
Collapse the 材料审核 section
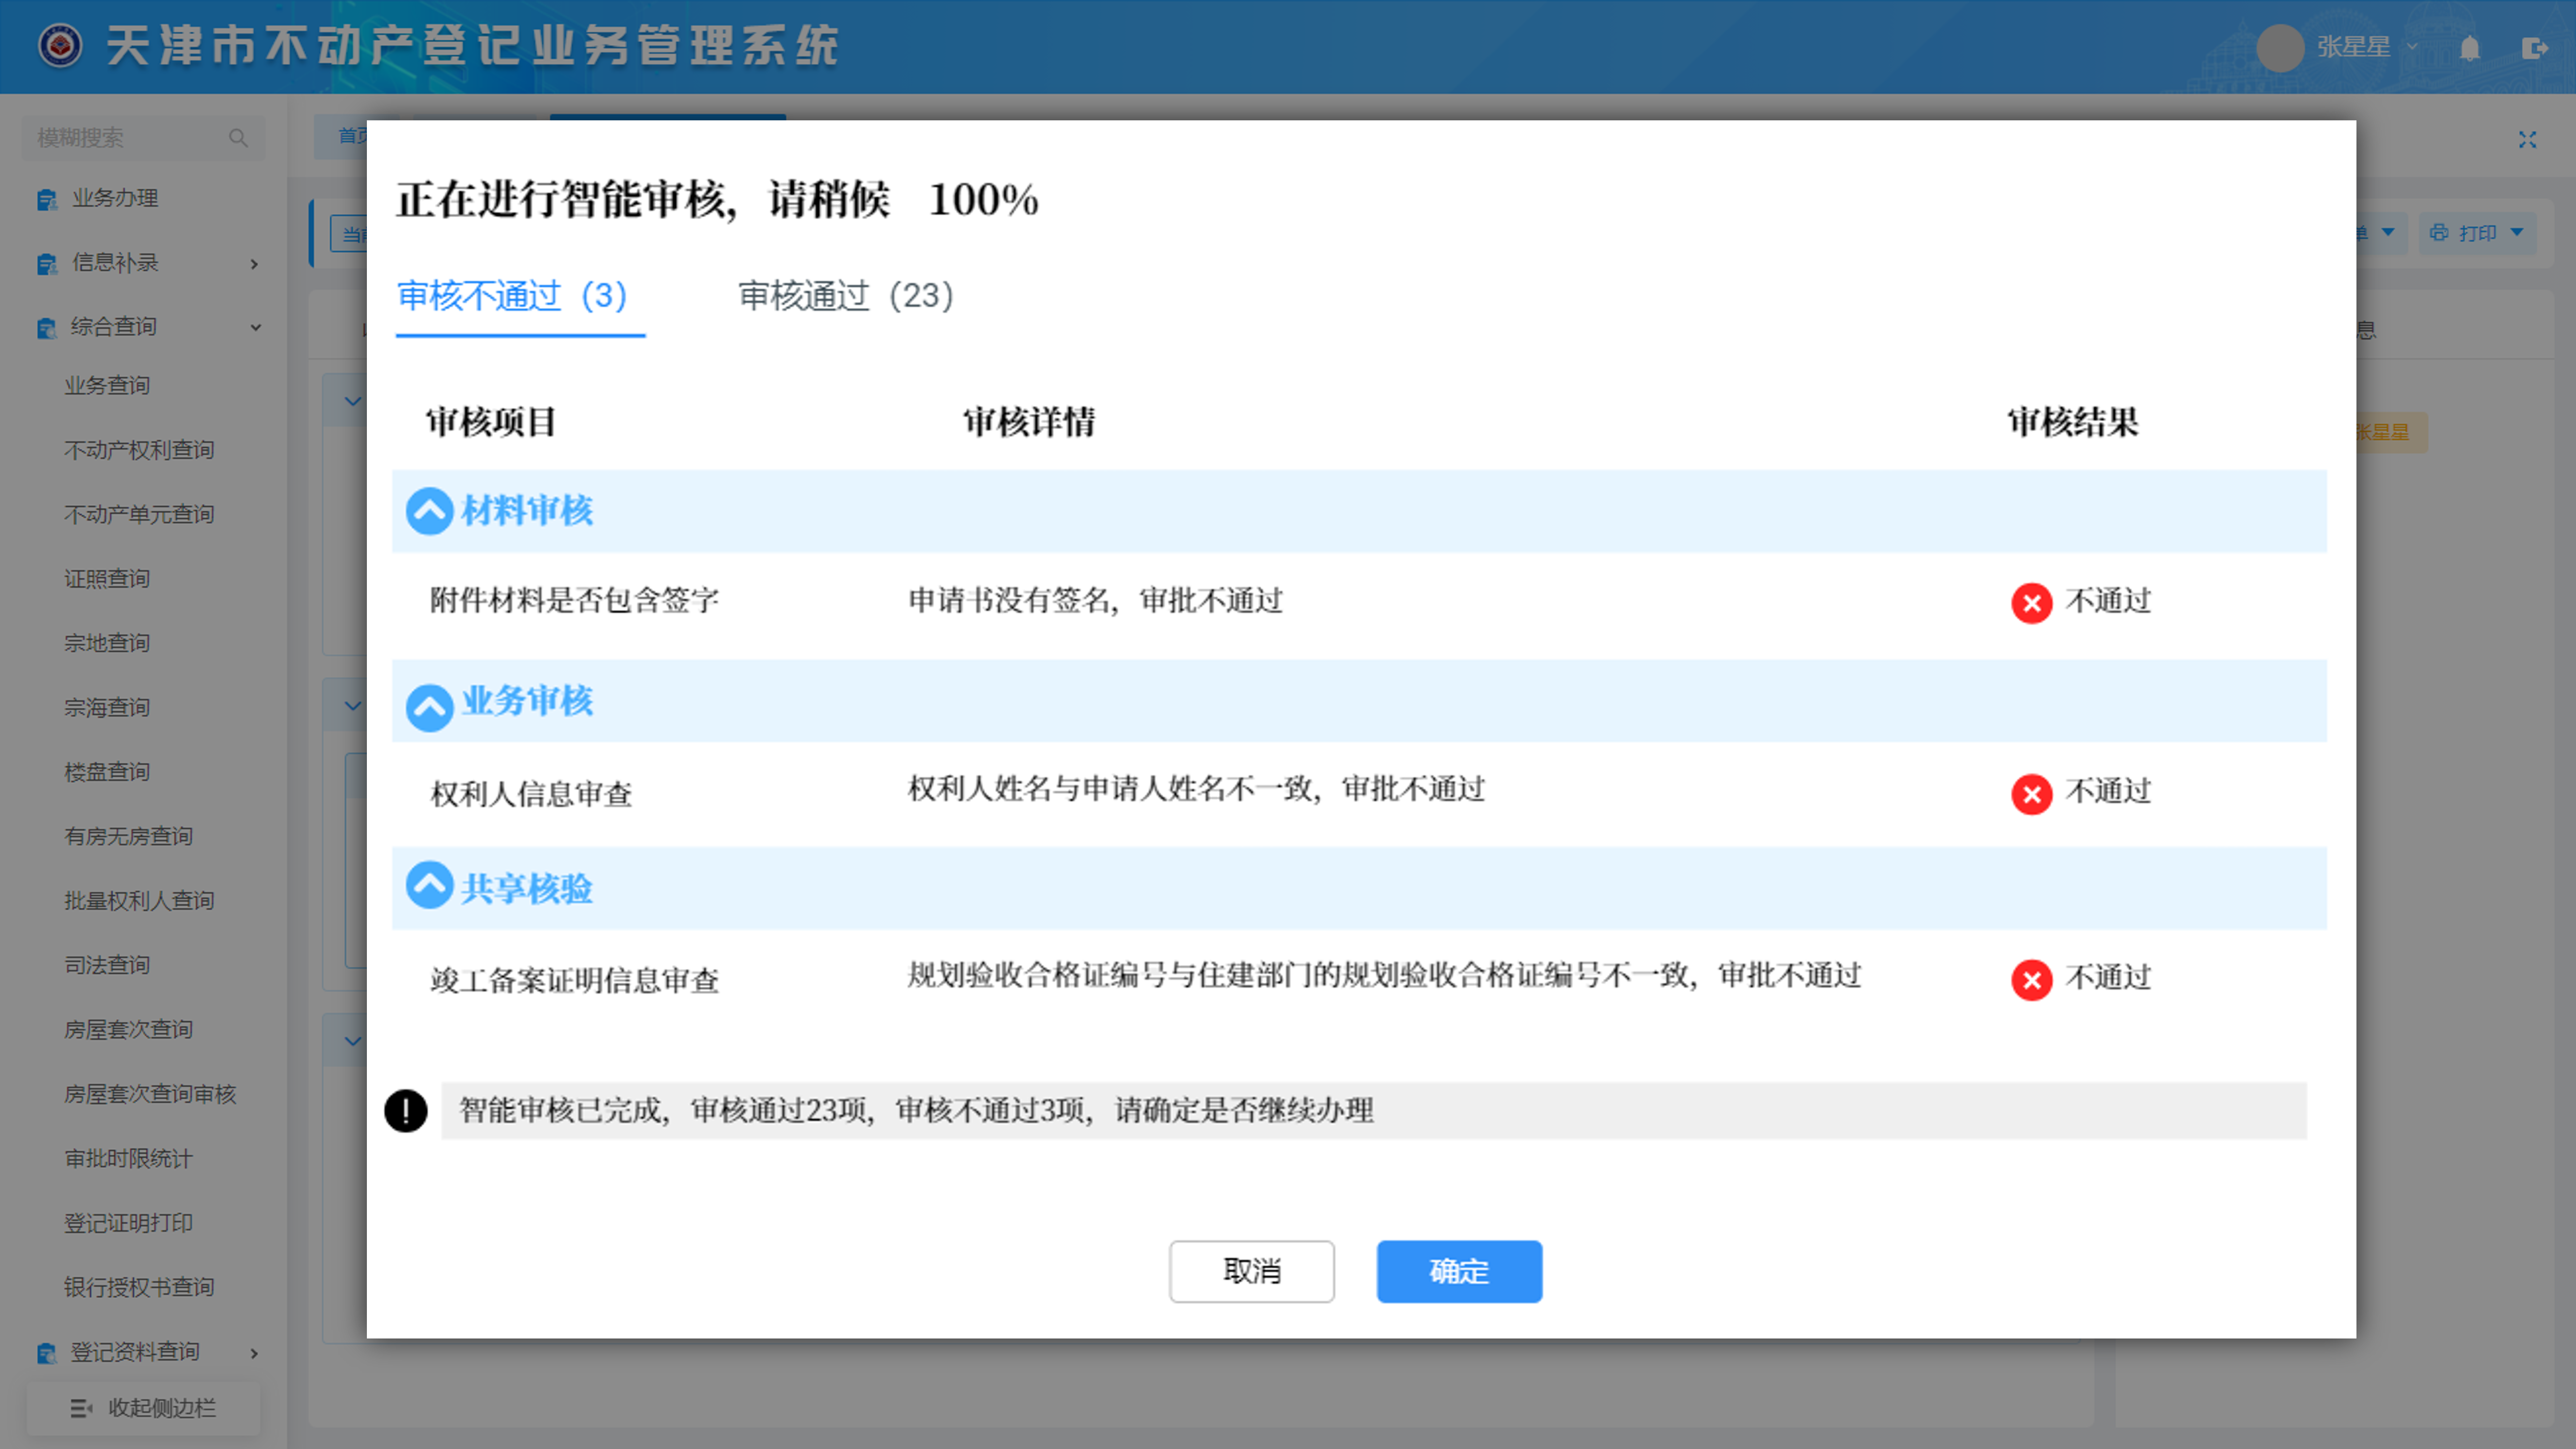[429, 511]
